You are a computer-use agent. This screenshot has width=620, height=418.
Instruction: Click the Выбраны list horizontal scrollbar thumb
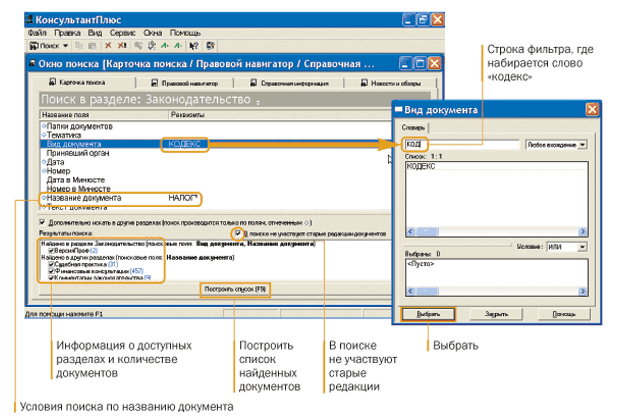(x=426, y=291)
